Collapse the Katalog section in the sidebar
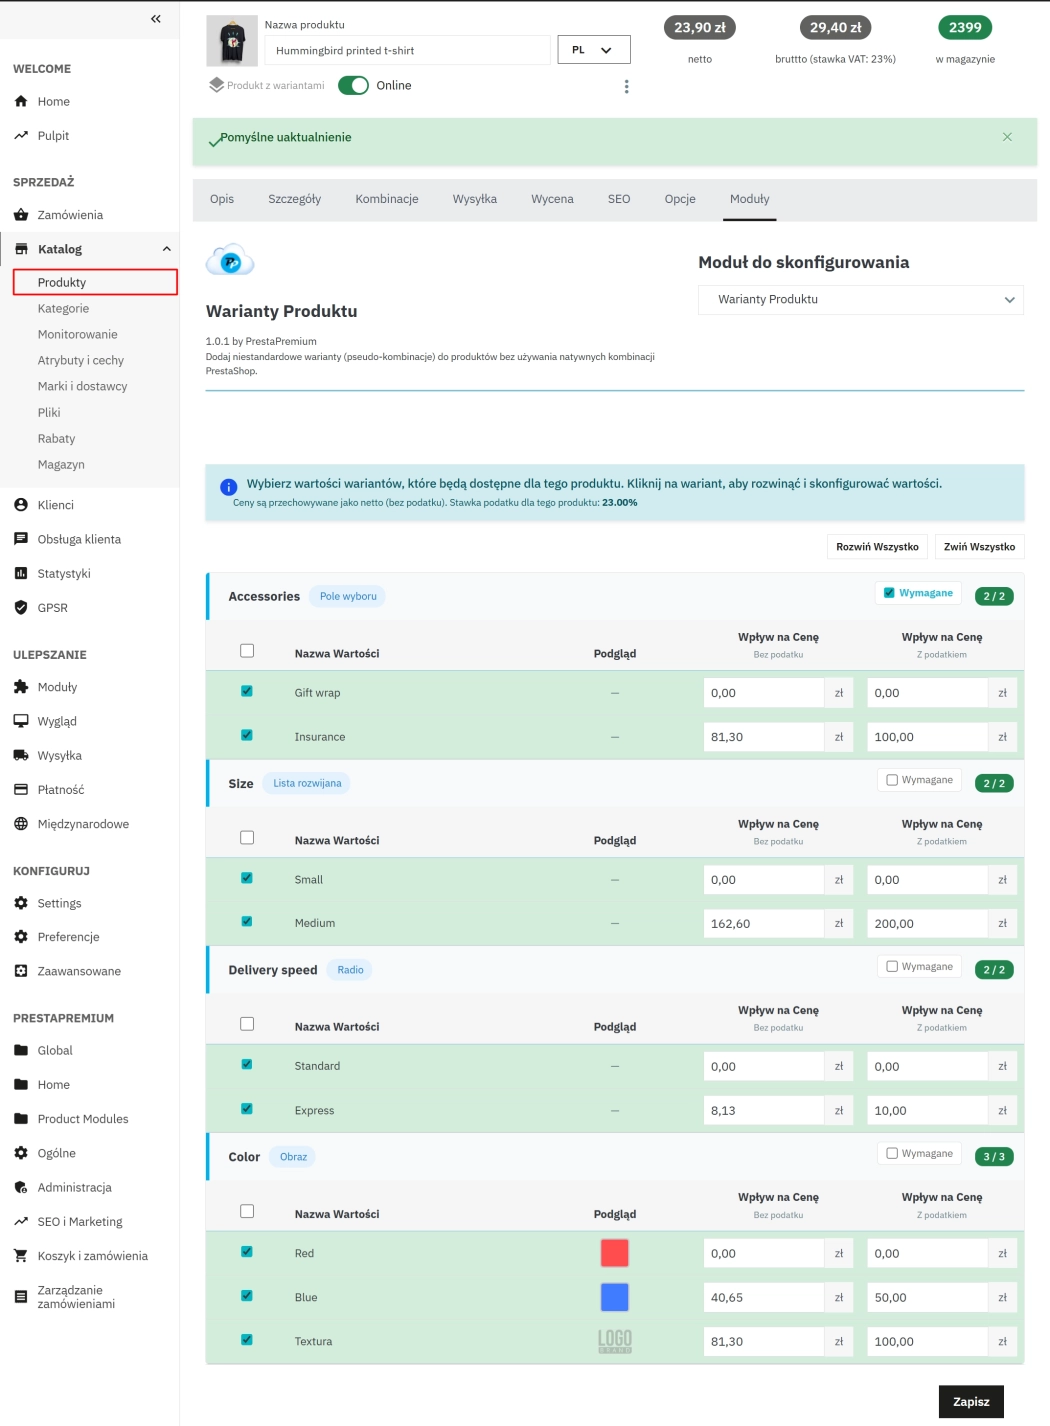The width and height of the screenshot is (1050, 1426). 166,249
